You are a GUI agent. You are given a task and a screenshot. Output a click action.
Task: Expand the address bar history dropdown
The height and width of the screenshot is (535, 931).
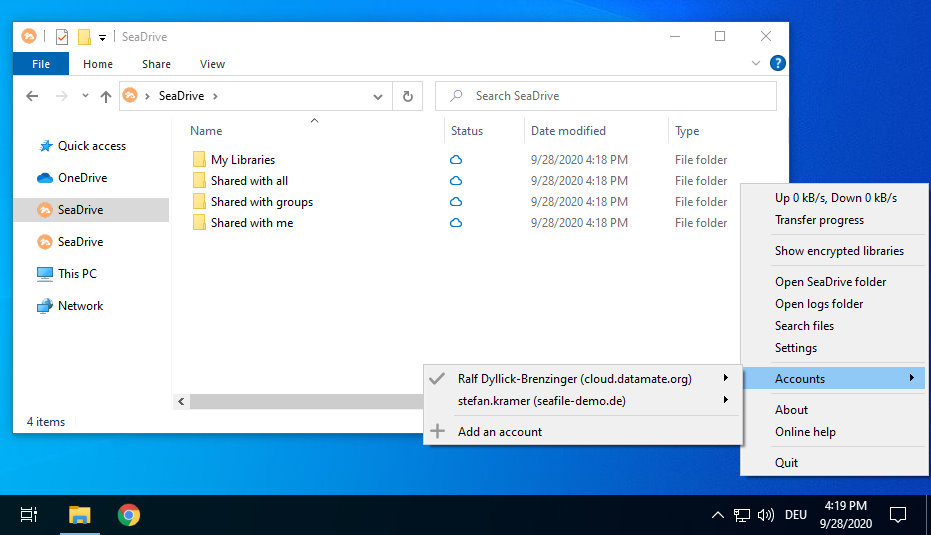tap(378, 97)
